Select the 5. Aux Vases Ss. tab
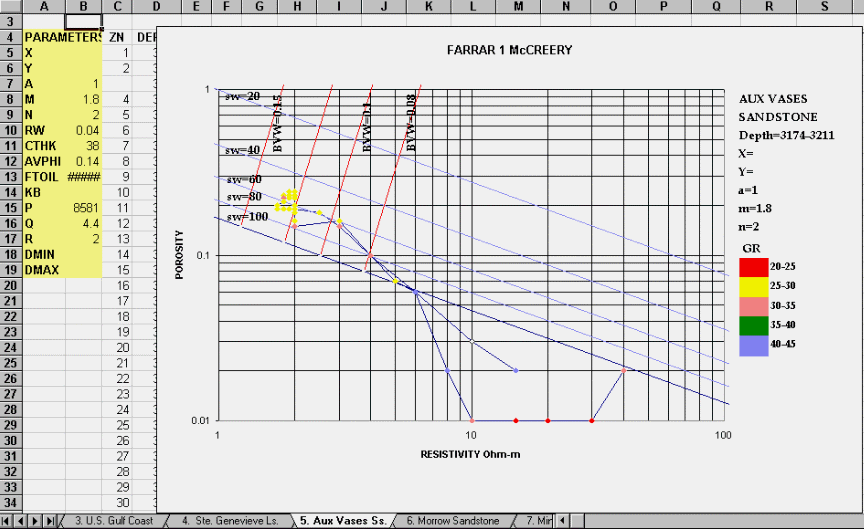The image size is (864, 529). click(343, 521)
